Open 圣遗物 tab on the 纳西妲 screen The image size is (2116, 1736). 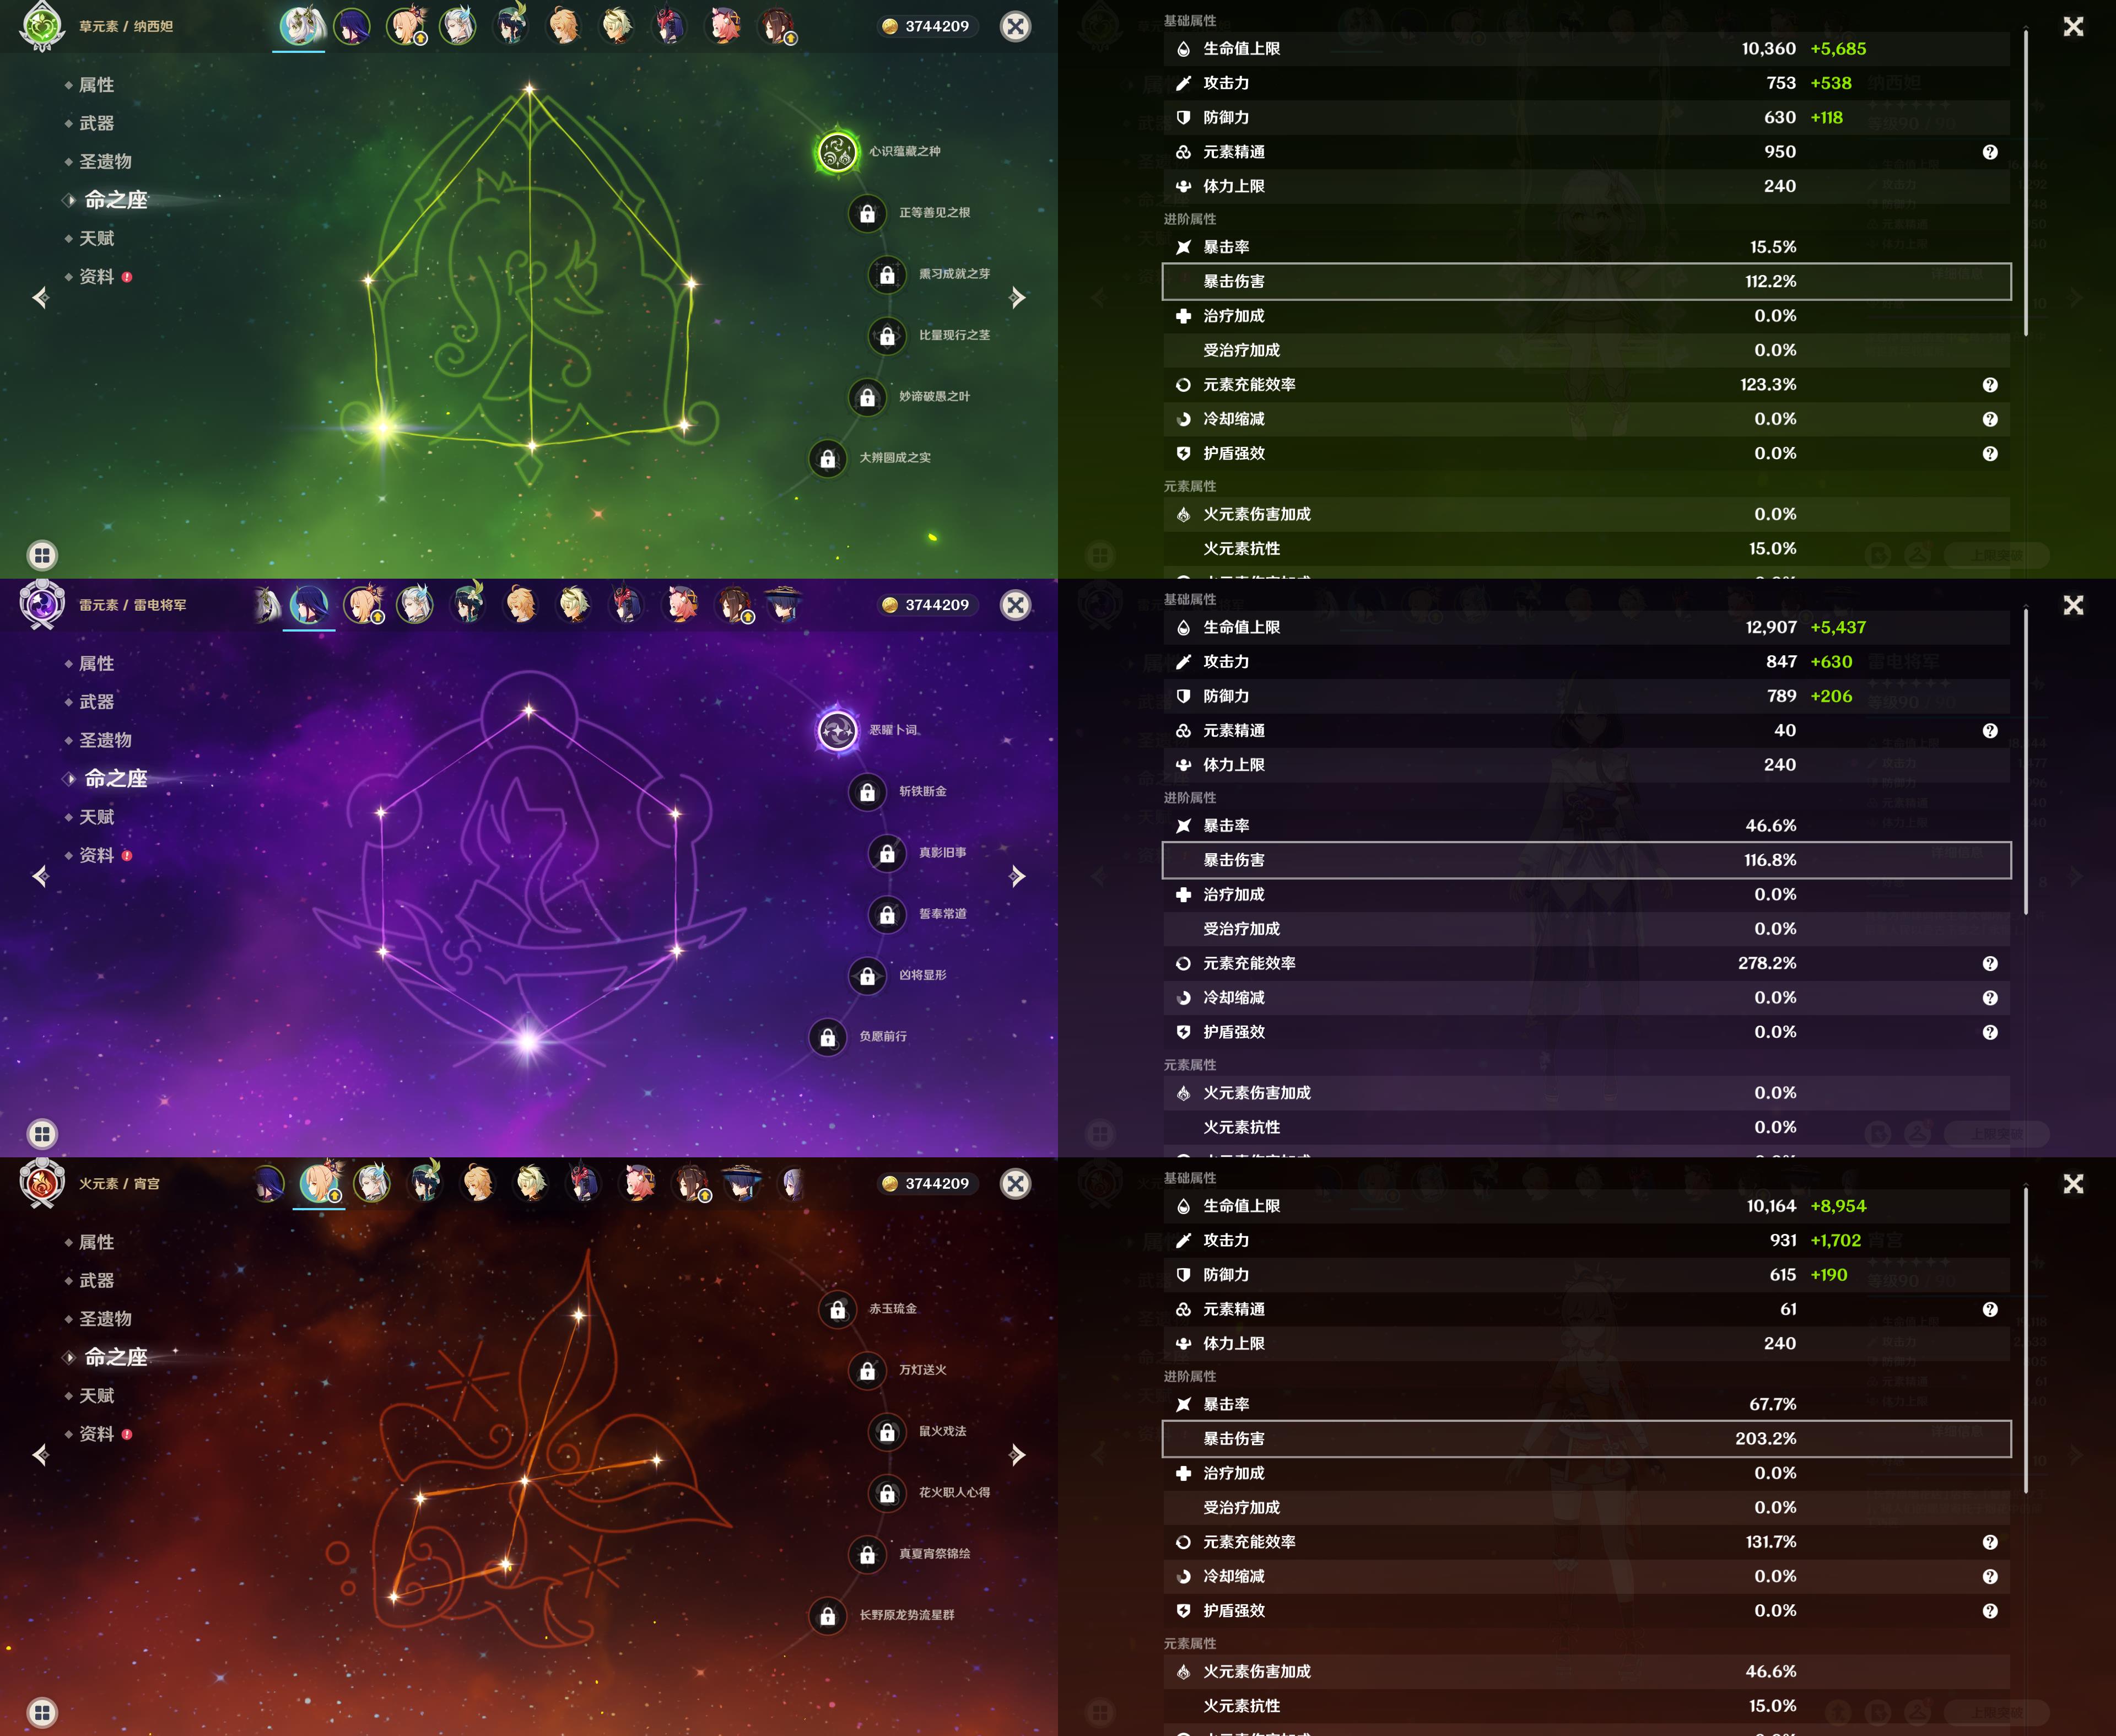pos(105,162)
